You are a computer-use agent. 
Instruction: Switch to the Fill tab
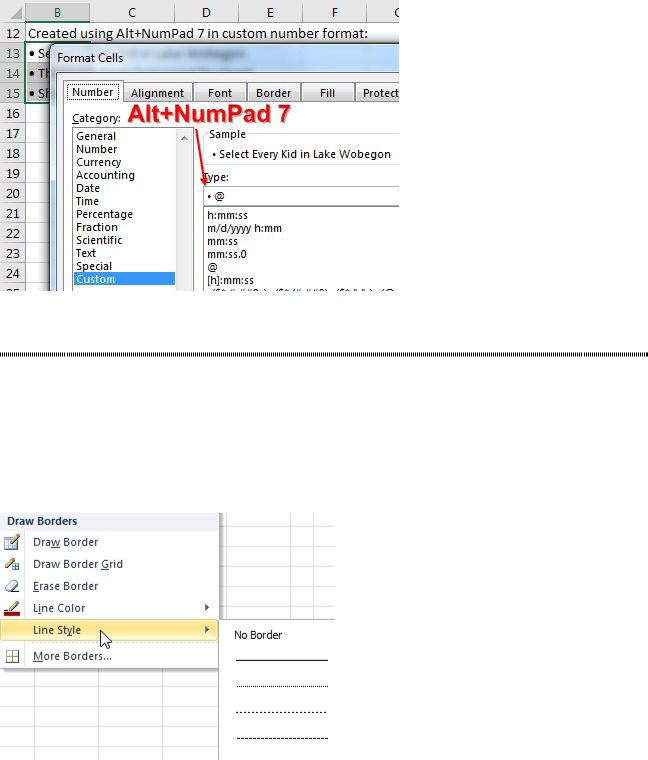[x=327, y=93]
